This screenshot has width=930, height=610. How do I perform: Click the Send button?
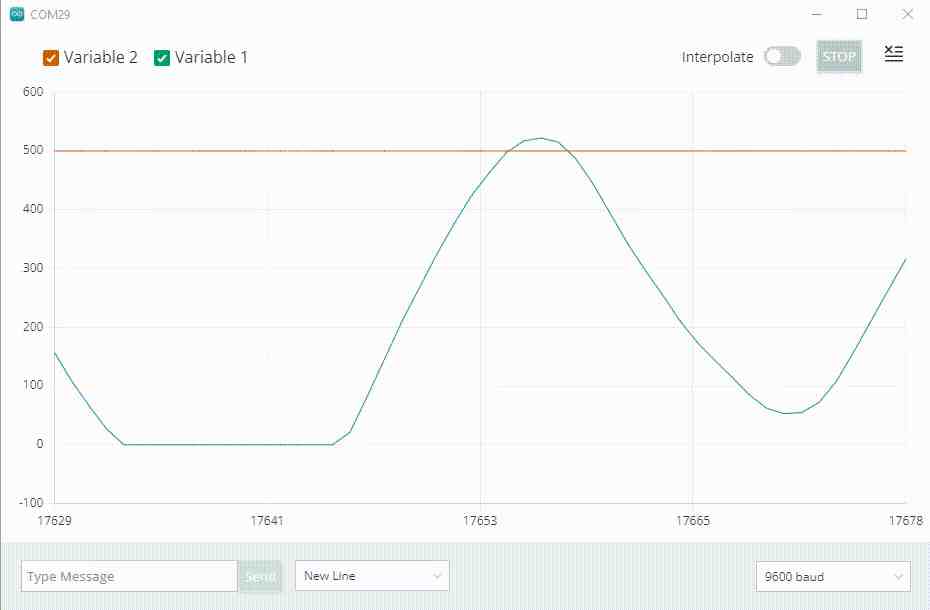260,576
